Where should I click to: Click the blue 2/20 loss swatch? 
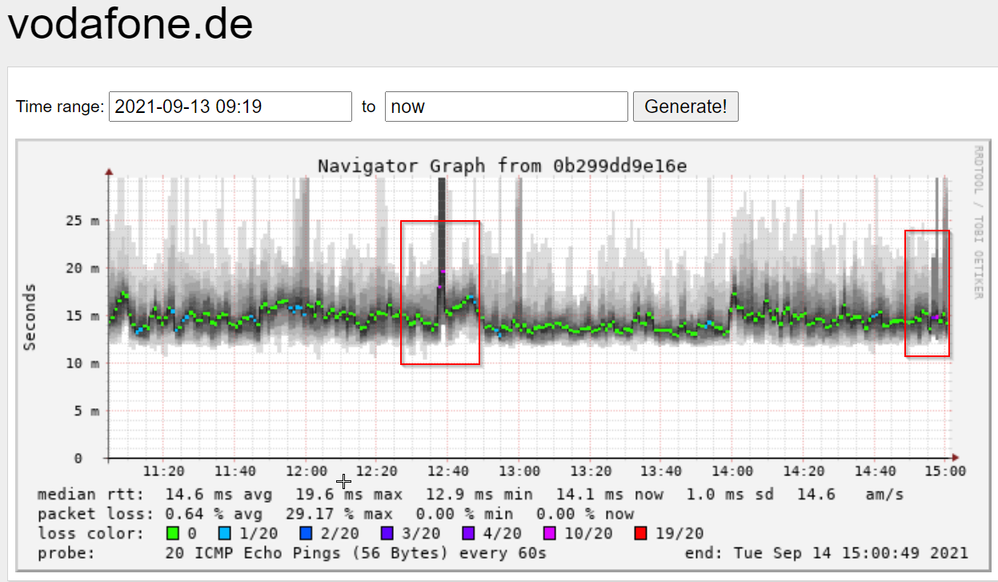[306, 533]
